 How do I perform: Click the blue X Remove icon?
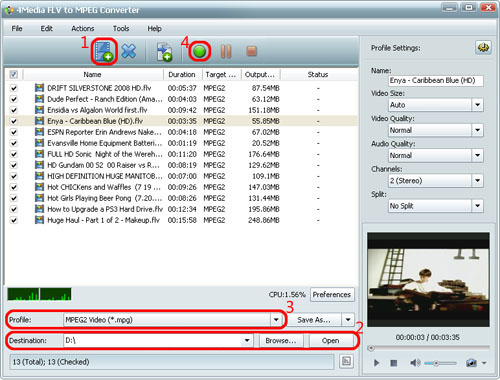[129, 51]
